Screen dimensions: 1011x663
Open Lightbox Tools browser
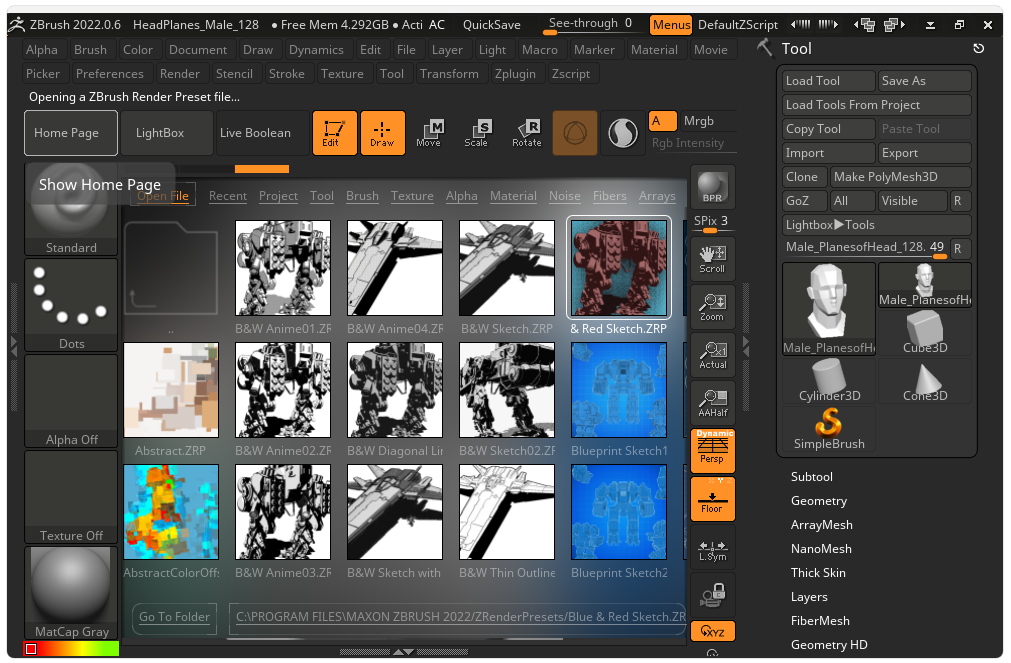click(876, 224)
